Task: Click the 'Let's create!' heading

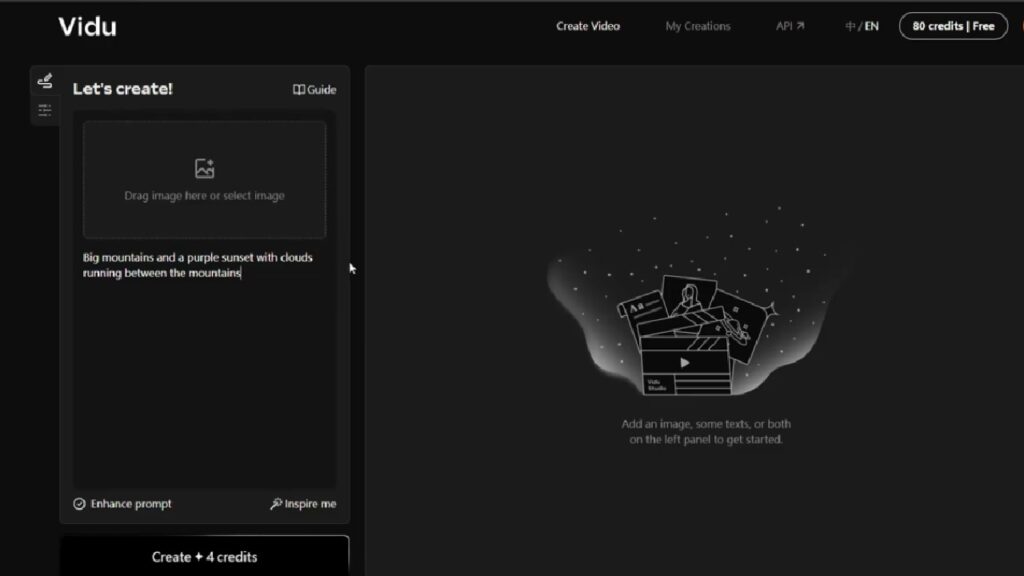Action: click(x=123, y=89)
